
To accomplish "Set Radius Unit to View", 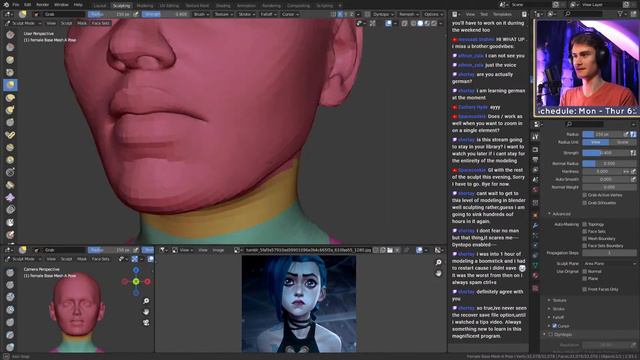I will coord(596,142).
